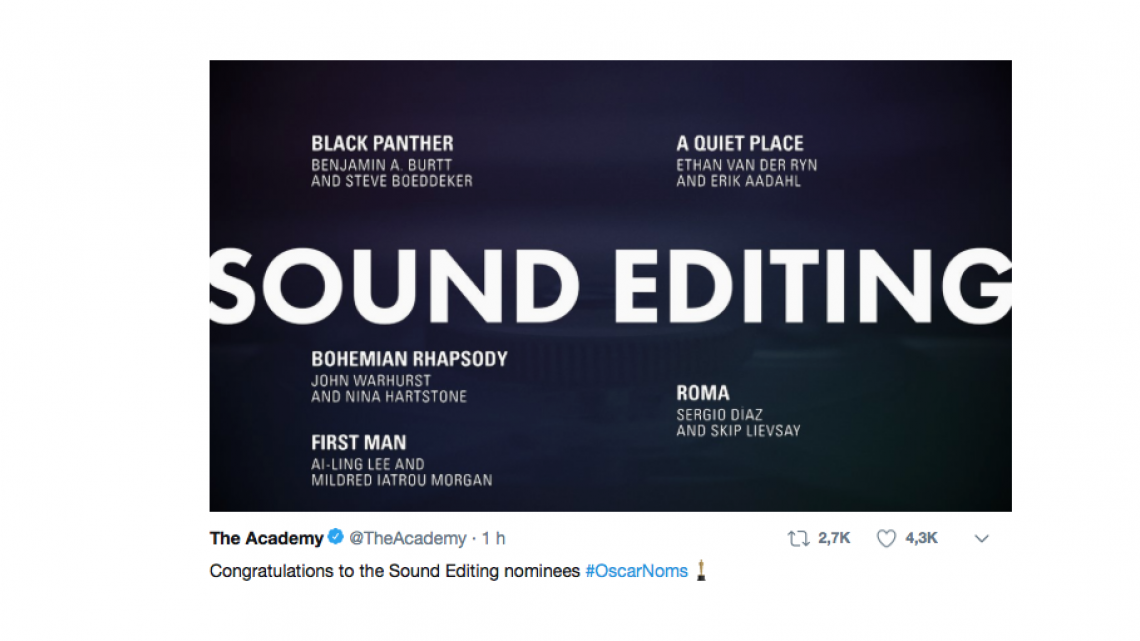
Task: Click the A QUIET PLACE title
Action: pyautogui.click(x=740, y=143)
